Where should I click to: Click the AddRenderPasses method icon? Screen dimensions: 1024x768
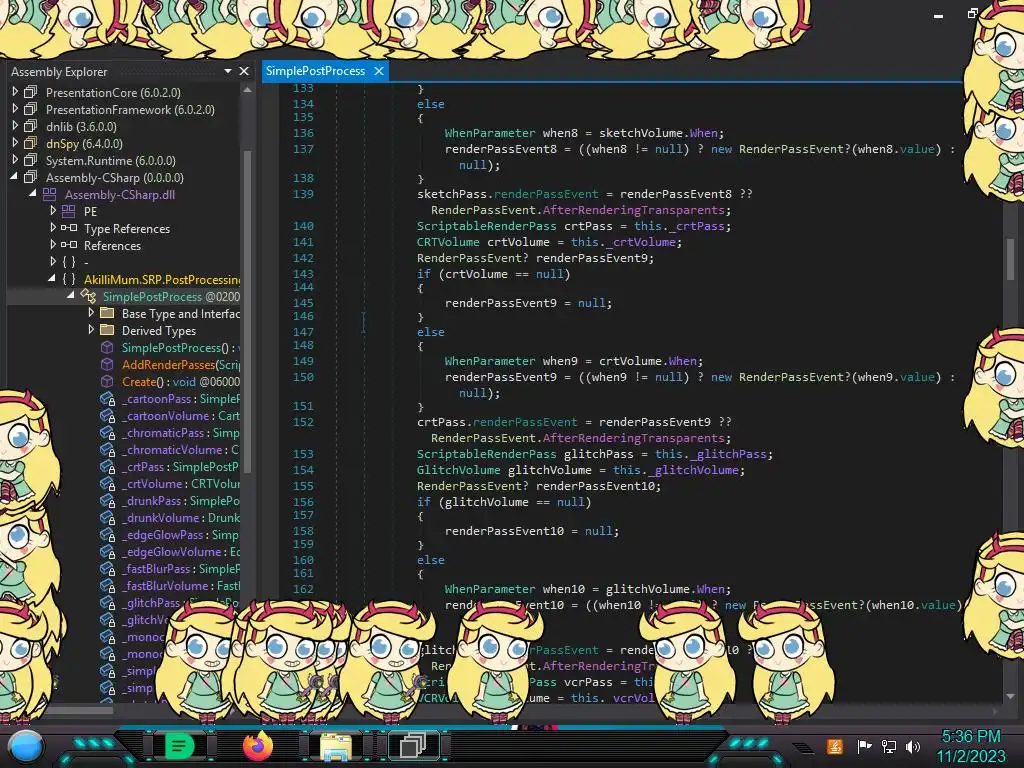click(107, 364)
